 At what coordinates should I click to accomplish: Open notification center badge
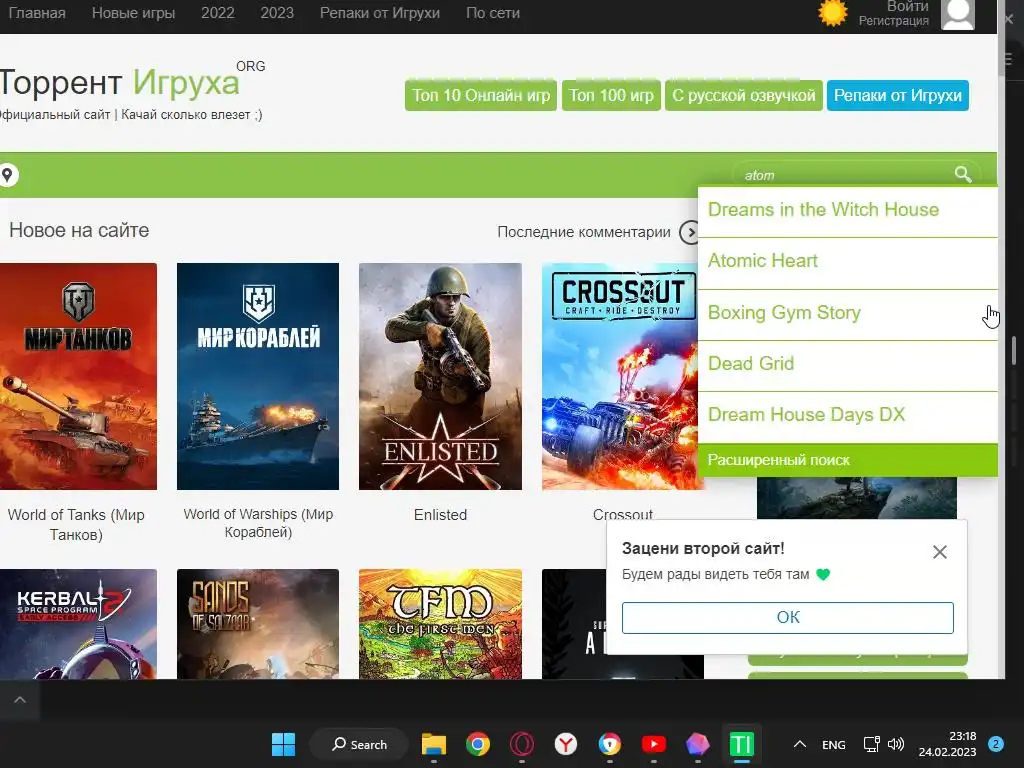tap(996, 744)
